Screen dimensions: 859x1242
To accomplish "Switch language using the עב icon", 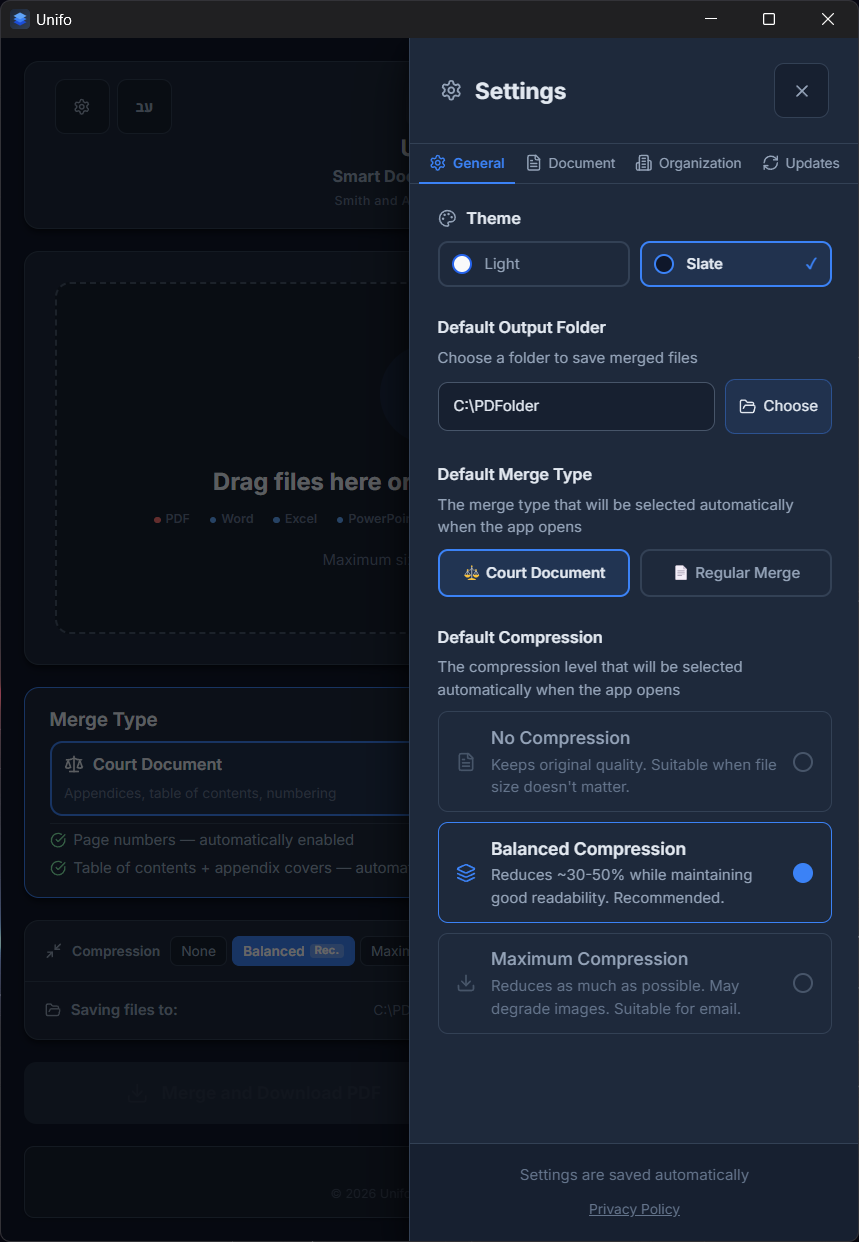I will 144,106.
